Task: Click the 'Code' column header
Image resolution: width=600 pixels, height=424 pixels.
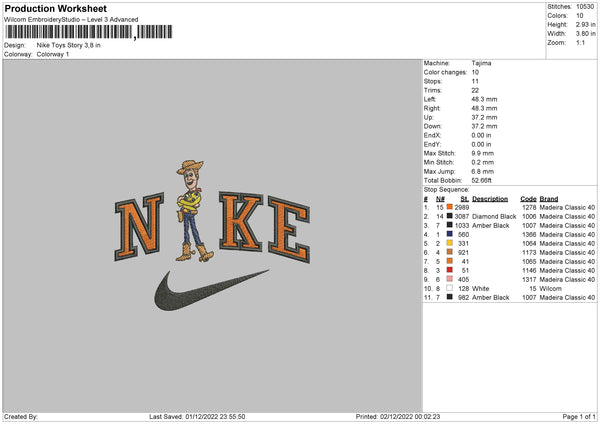Action: point(528,199)
